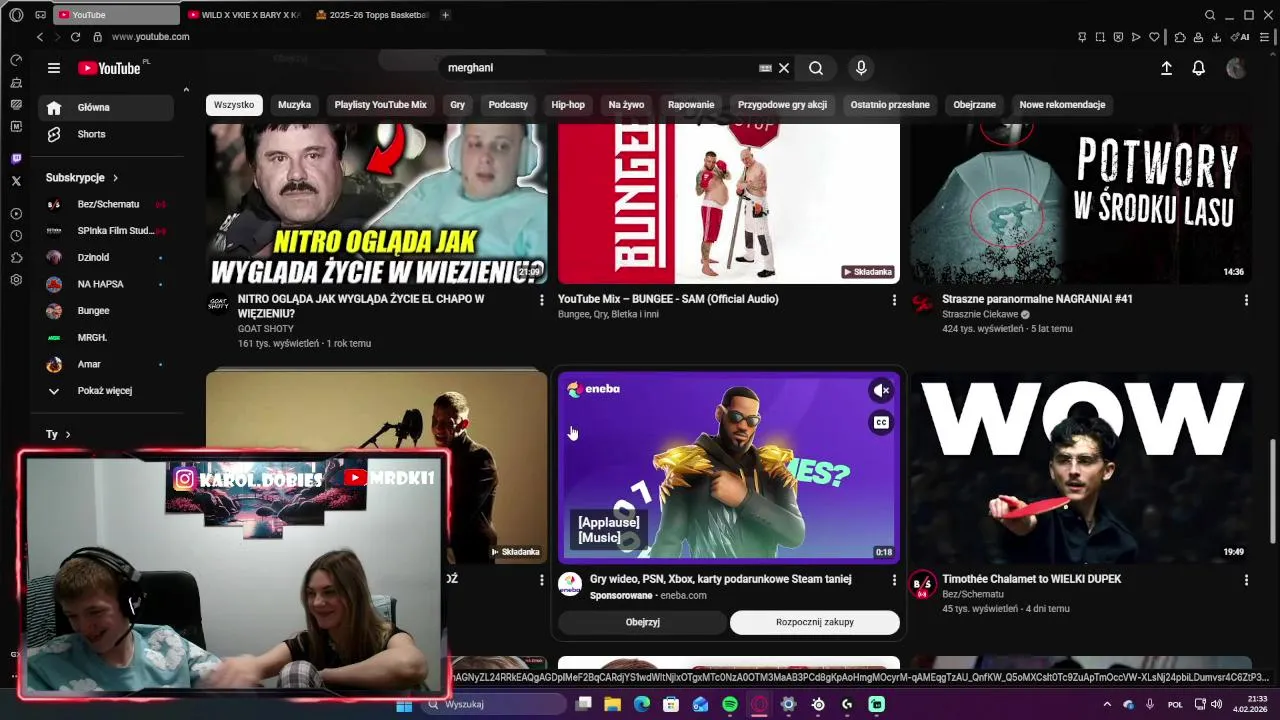Open the NA HAPSA subscription
The height and width of the screenshot is (720, 1280).
(x=108, y=284)
